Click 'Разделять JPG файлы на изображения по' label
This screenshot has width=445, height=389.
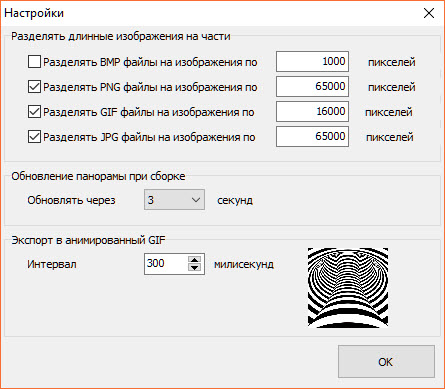point(149,137)
